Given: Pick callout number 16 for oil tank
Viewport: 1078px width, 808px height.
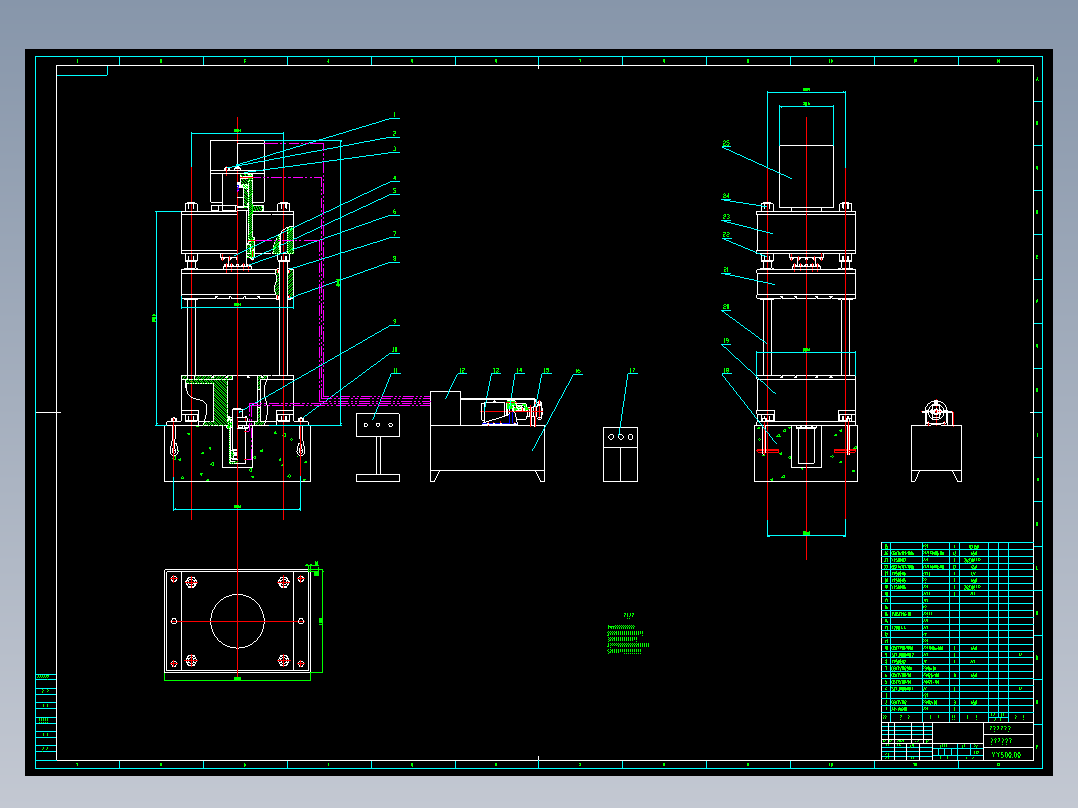Looking at the screenshot, I should coord(578,371).
